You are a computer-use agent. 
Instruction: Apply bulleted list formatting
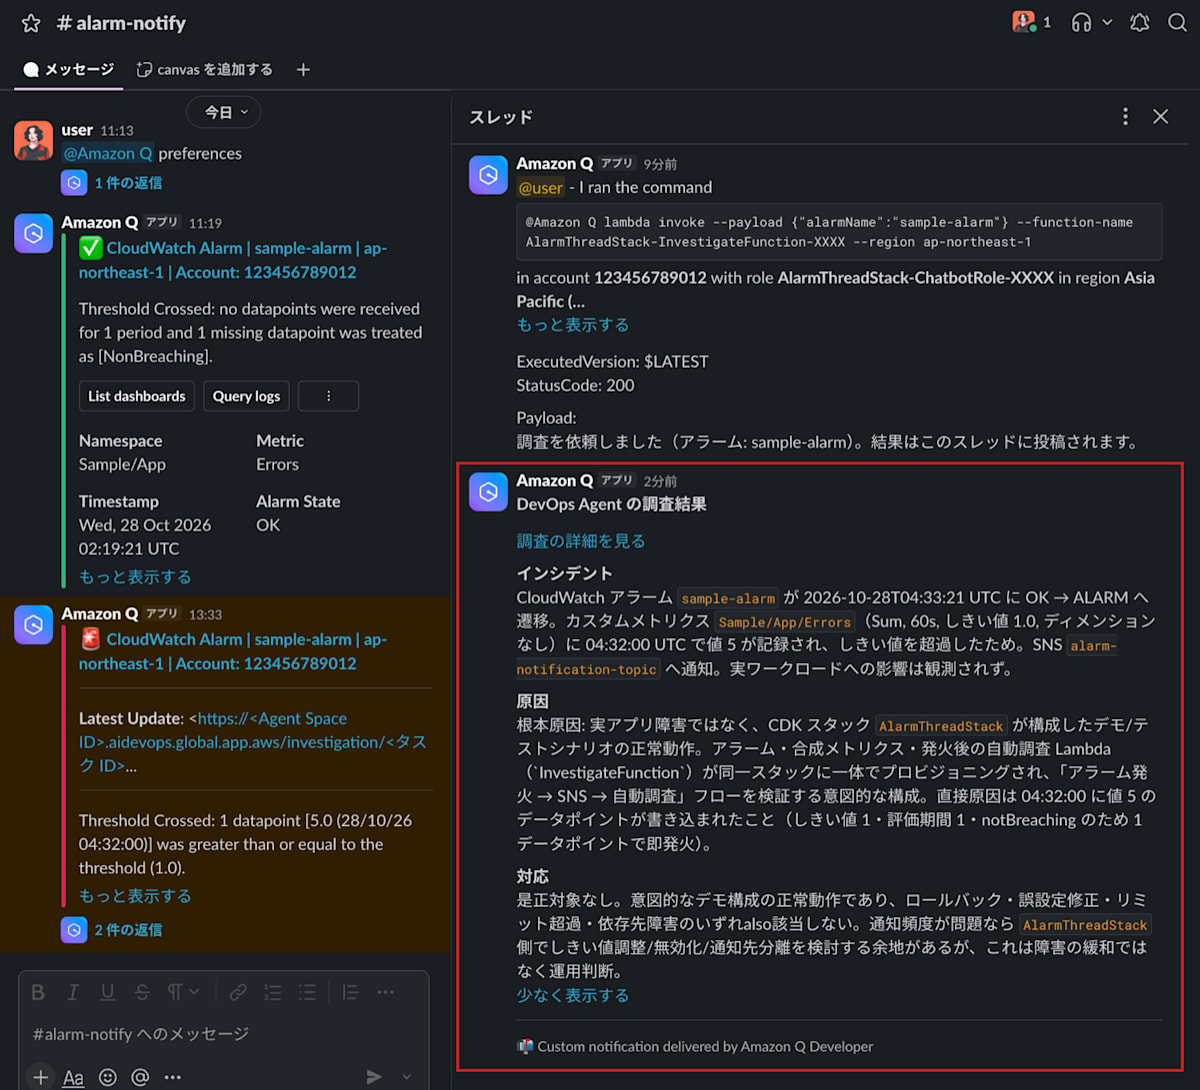click(307, 992)
